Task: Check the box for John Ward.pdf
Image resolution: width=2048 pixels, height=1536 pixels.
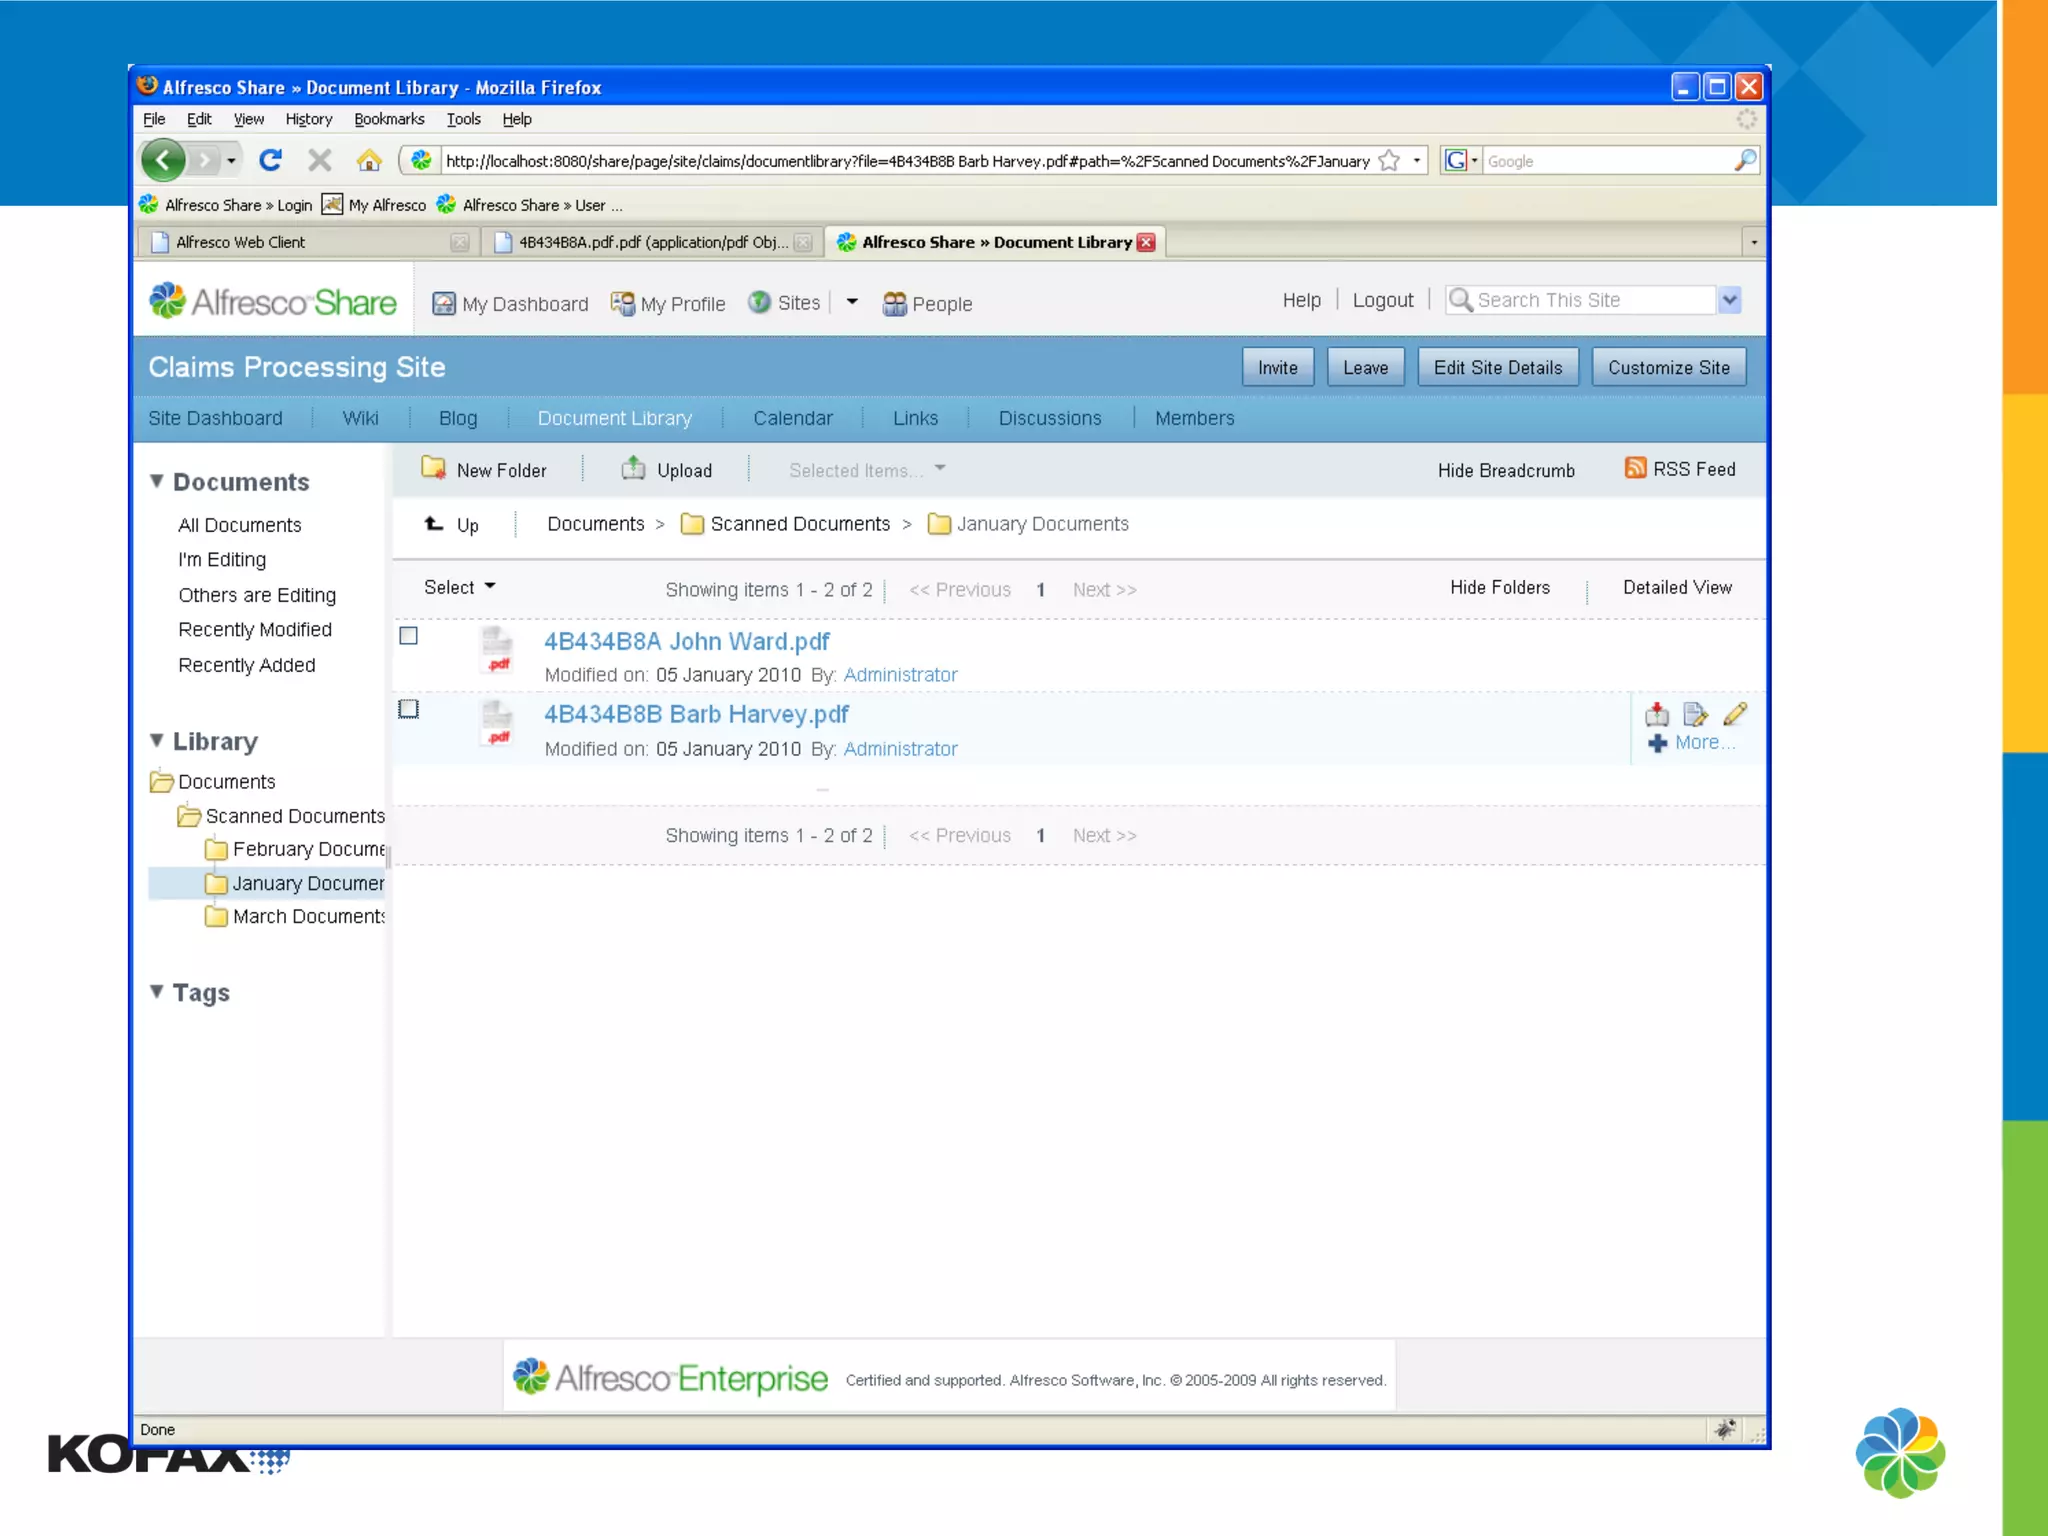Action: pyautogui.click(x=408, y=636)
